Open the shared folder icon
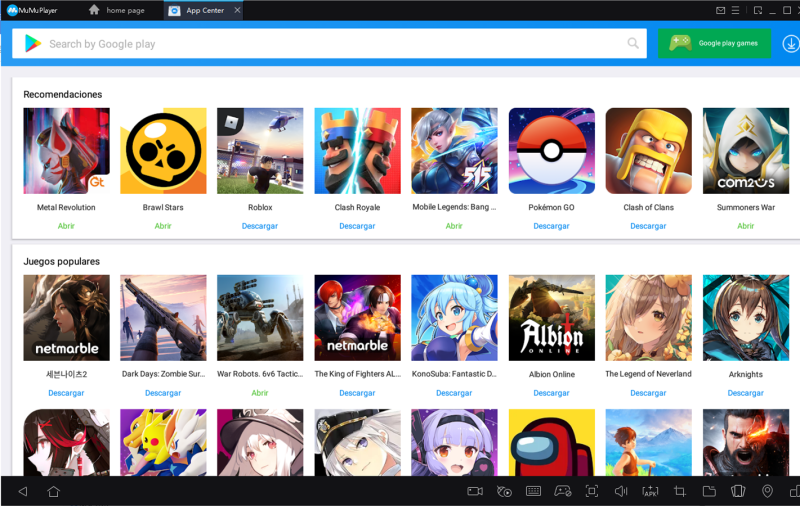Viewport: 800px width, 506px height. 709,491
